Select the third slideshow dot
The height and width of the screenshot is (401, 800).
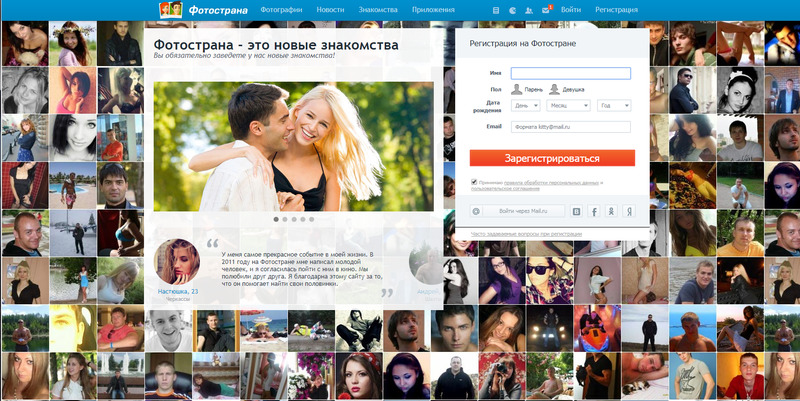pyautogui.click(x=293, y=219)
